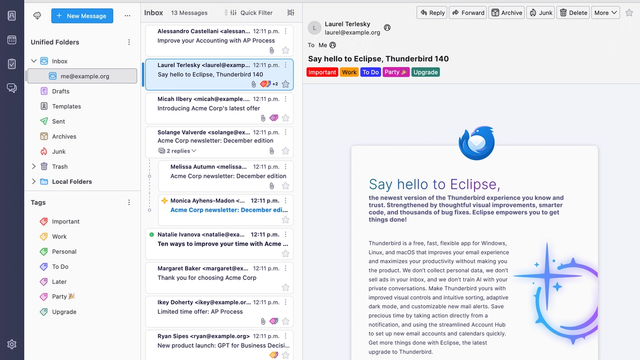
Task: Expand the Trash folder
Action: 34,167
